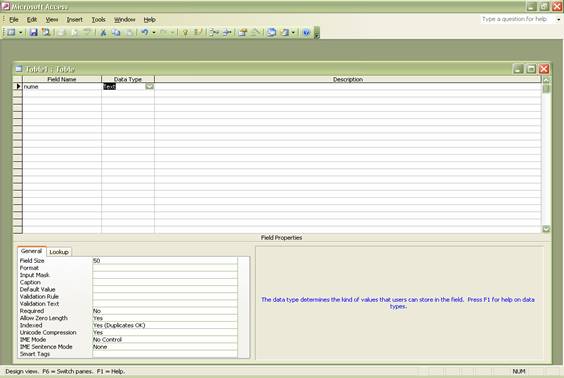The image size is (564, 378).
Task: Click the Undo arrow icon
Action: [145, 33]
